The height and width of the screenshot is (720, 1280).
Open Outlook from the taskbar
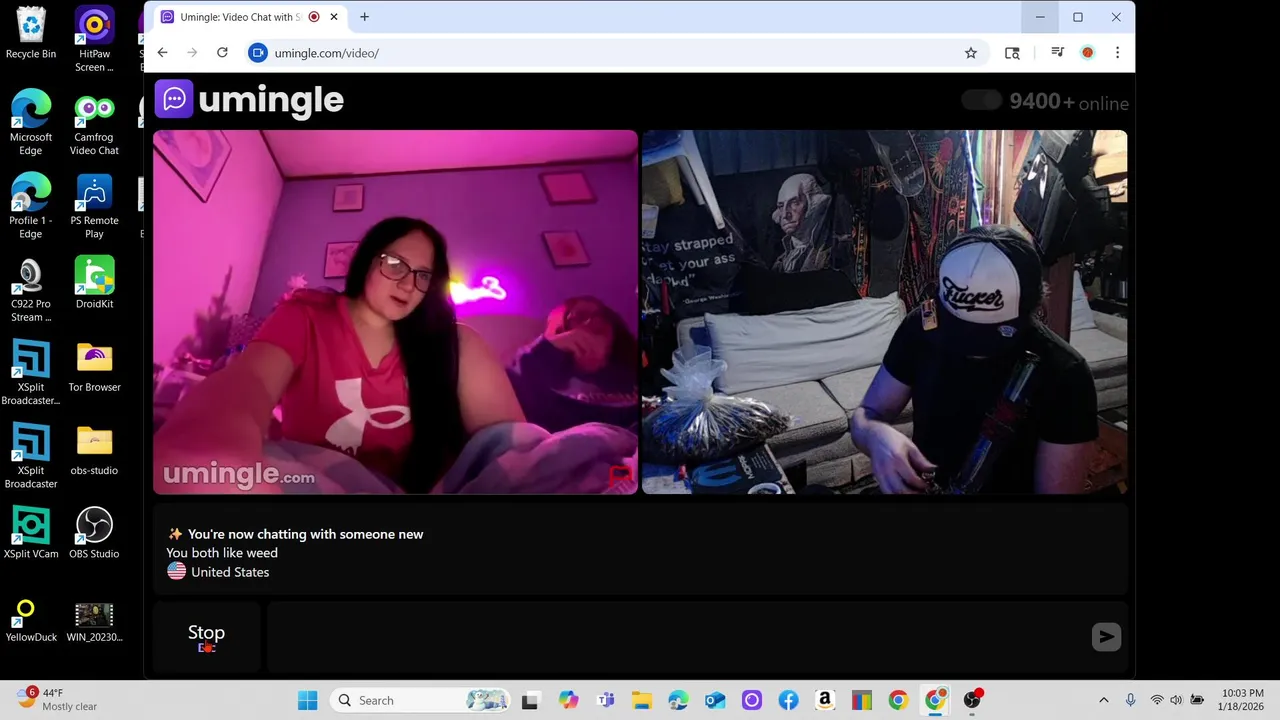[x=715, y=700]
